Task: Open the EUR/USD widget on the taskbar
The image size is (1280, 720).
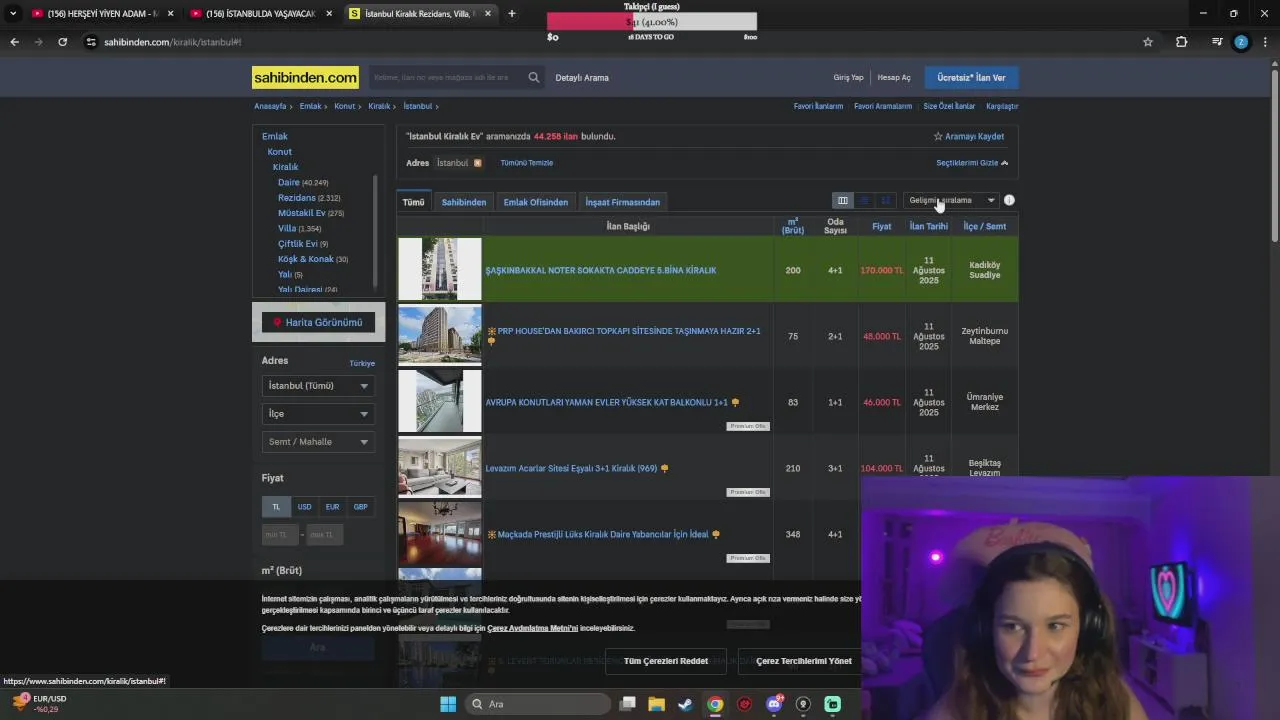Action: coord(40,703)
